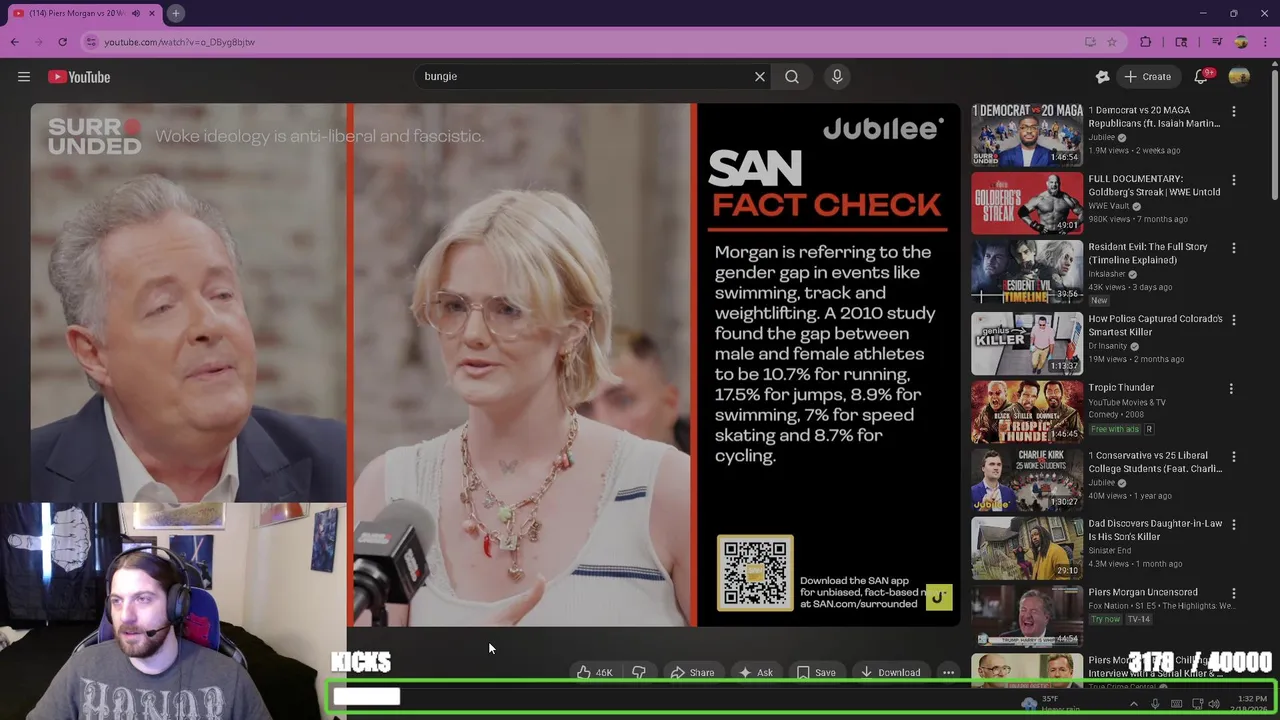This screenshot has height=720, width=1280.
Task: Open options menu for Goldberg's Streak video
Action: pos(1234,181)
